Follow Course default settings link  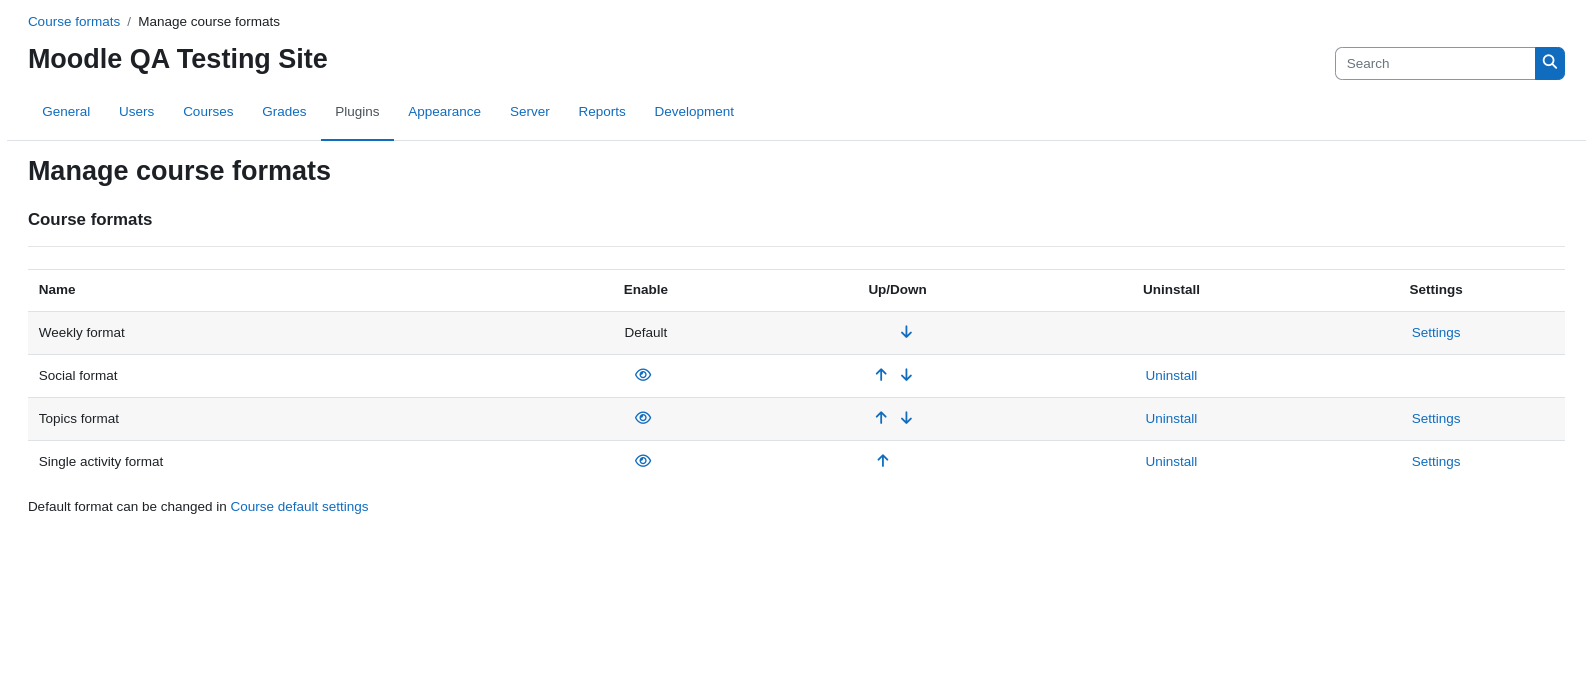[x=299, y=507]
